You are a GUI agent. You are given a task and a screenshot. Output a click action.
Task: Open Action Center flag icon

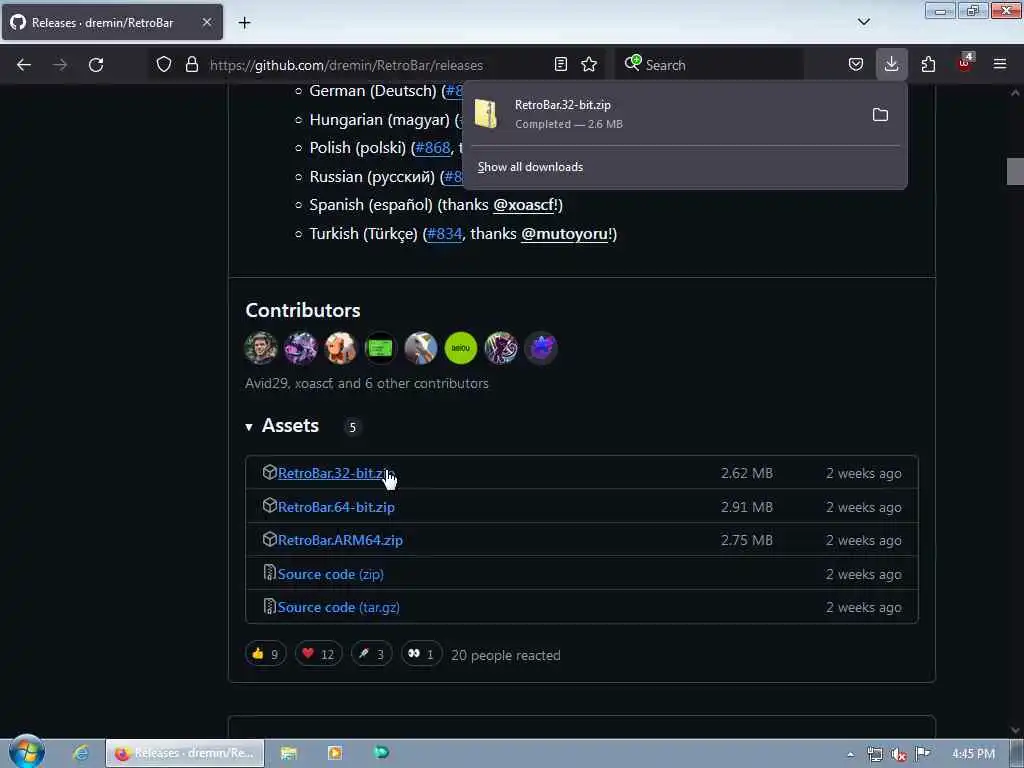(x=923, y=754)
